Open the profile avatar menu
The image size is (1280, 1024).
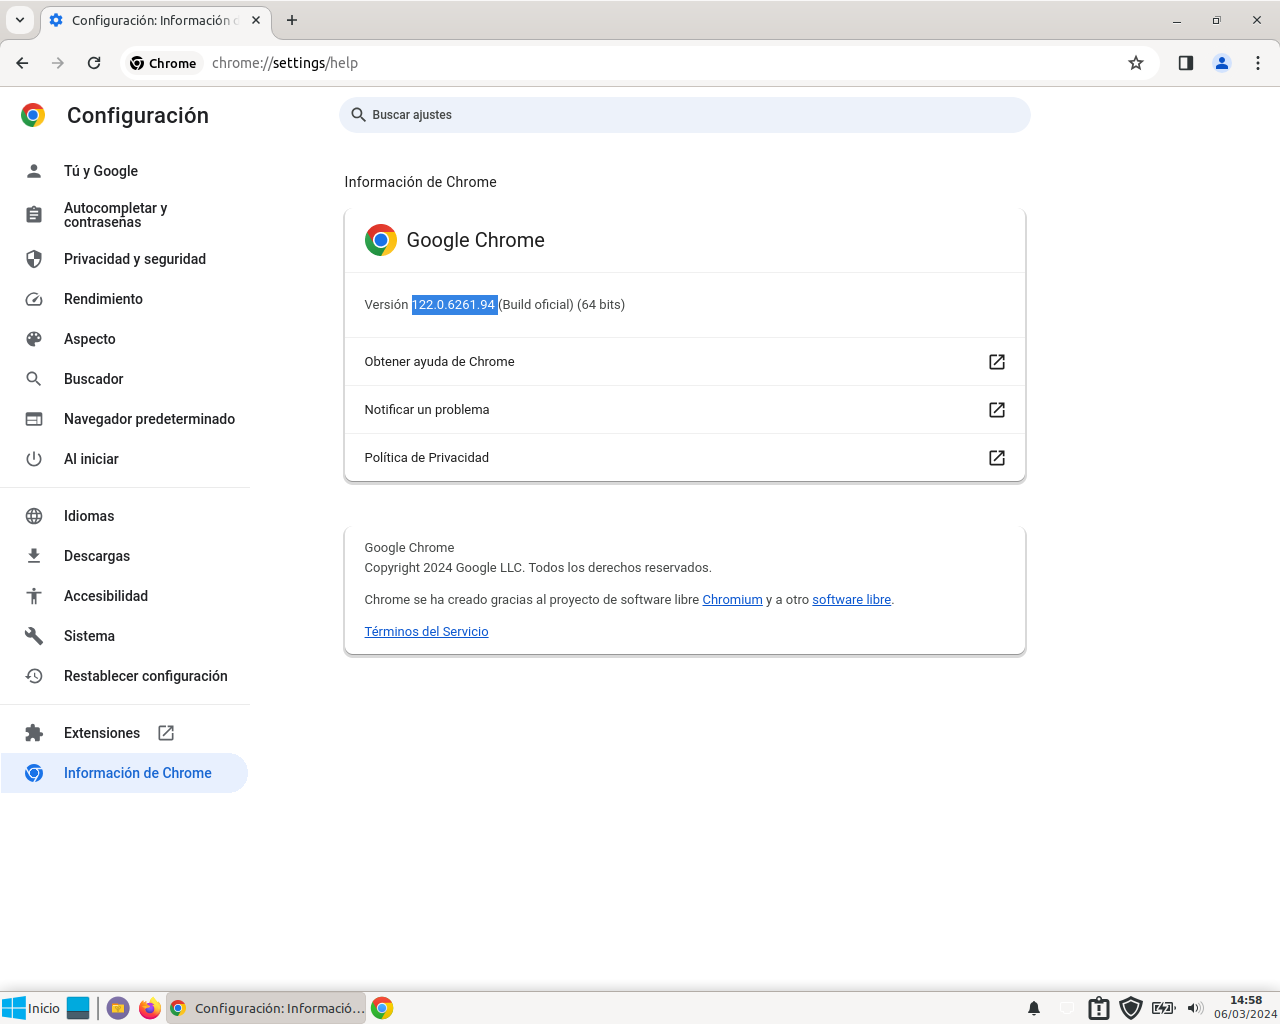pyautogui.click(x=1222, y=63)
